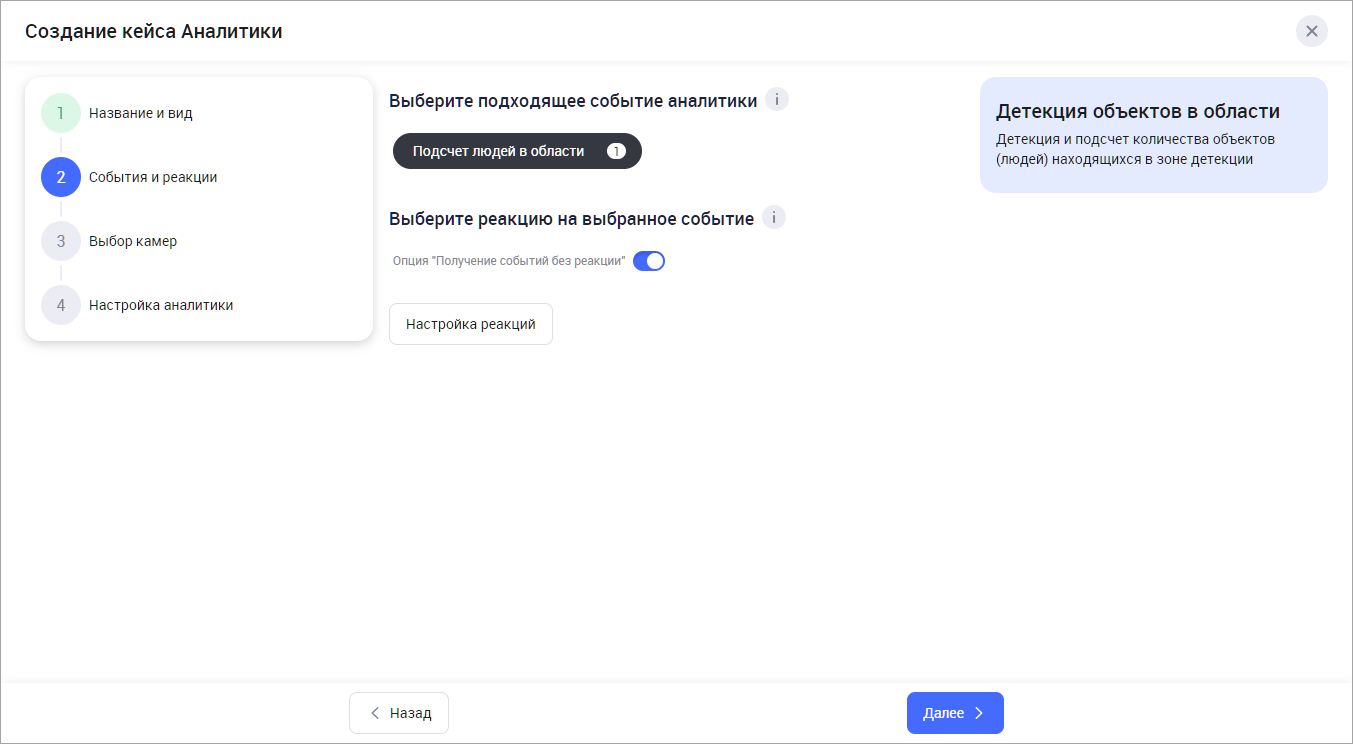1353x744 pixels.
Task: Jump to 'Выбор камер' step
Action: point(132,241)
